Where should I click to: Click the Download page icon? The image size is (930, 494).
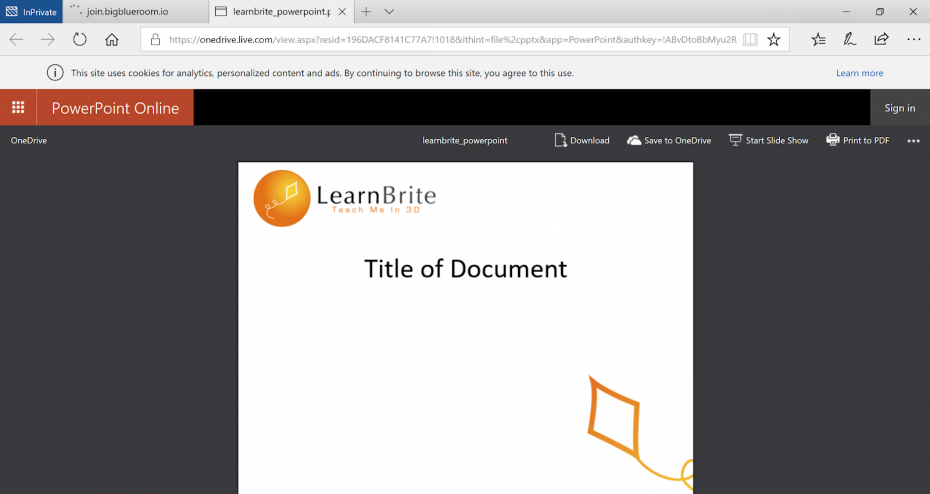pos(560,141)
